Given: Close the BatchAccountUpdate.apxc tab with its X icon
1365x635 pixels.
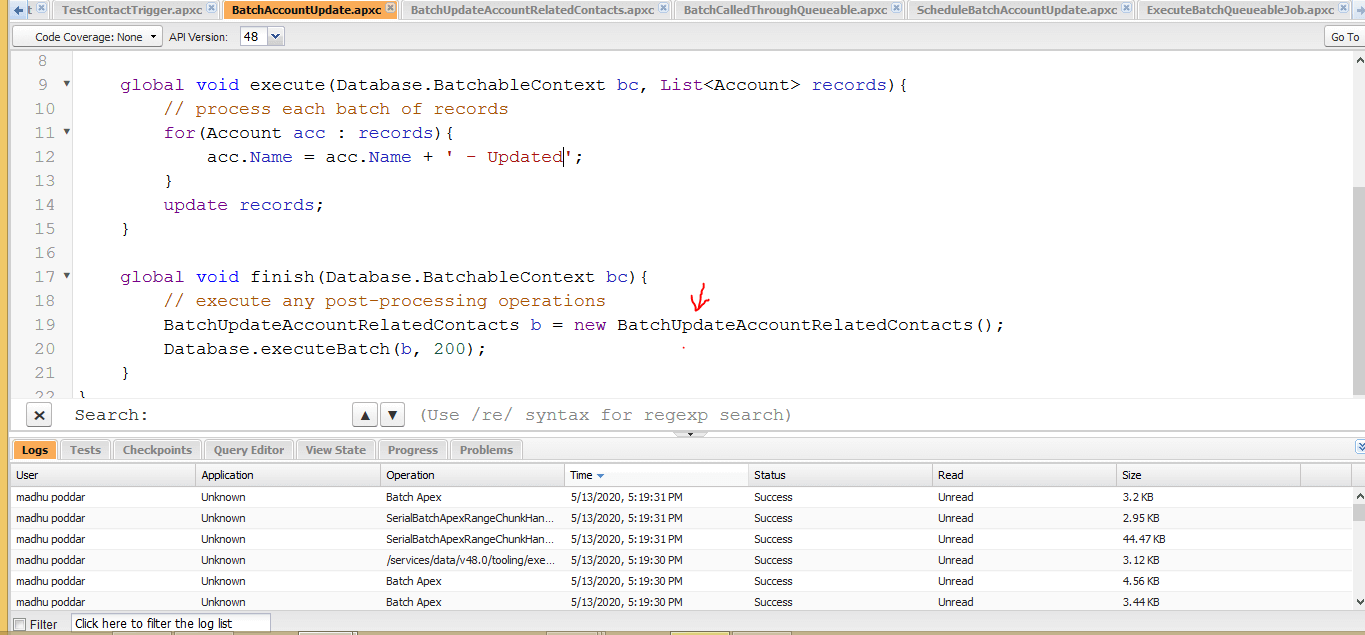Looking at the screenshot, I should click(390, 9).
